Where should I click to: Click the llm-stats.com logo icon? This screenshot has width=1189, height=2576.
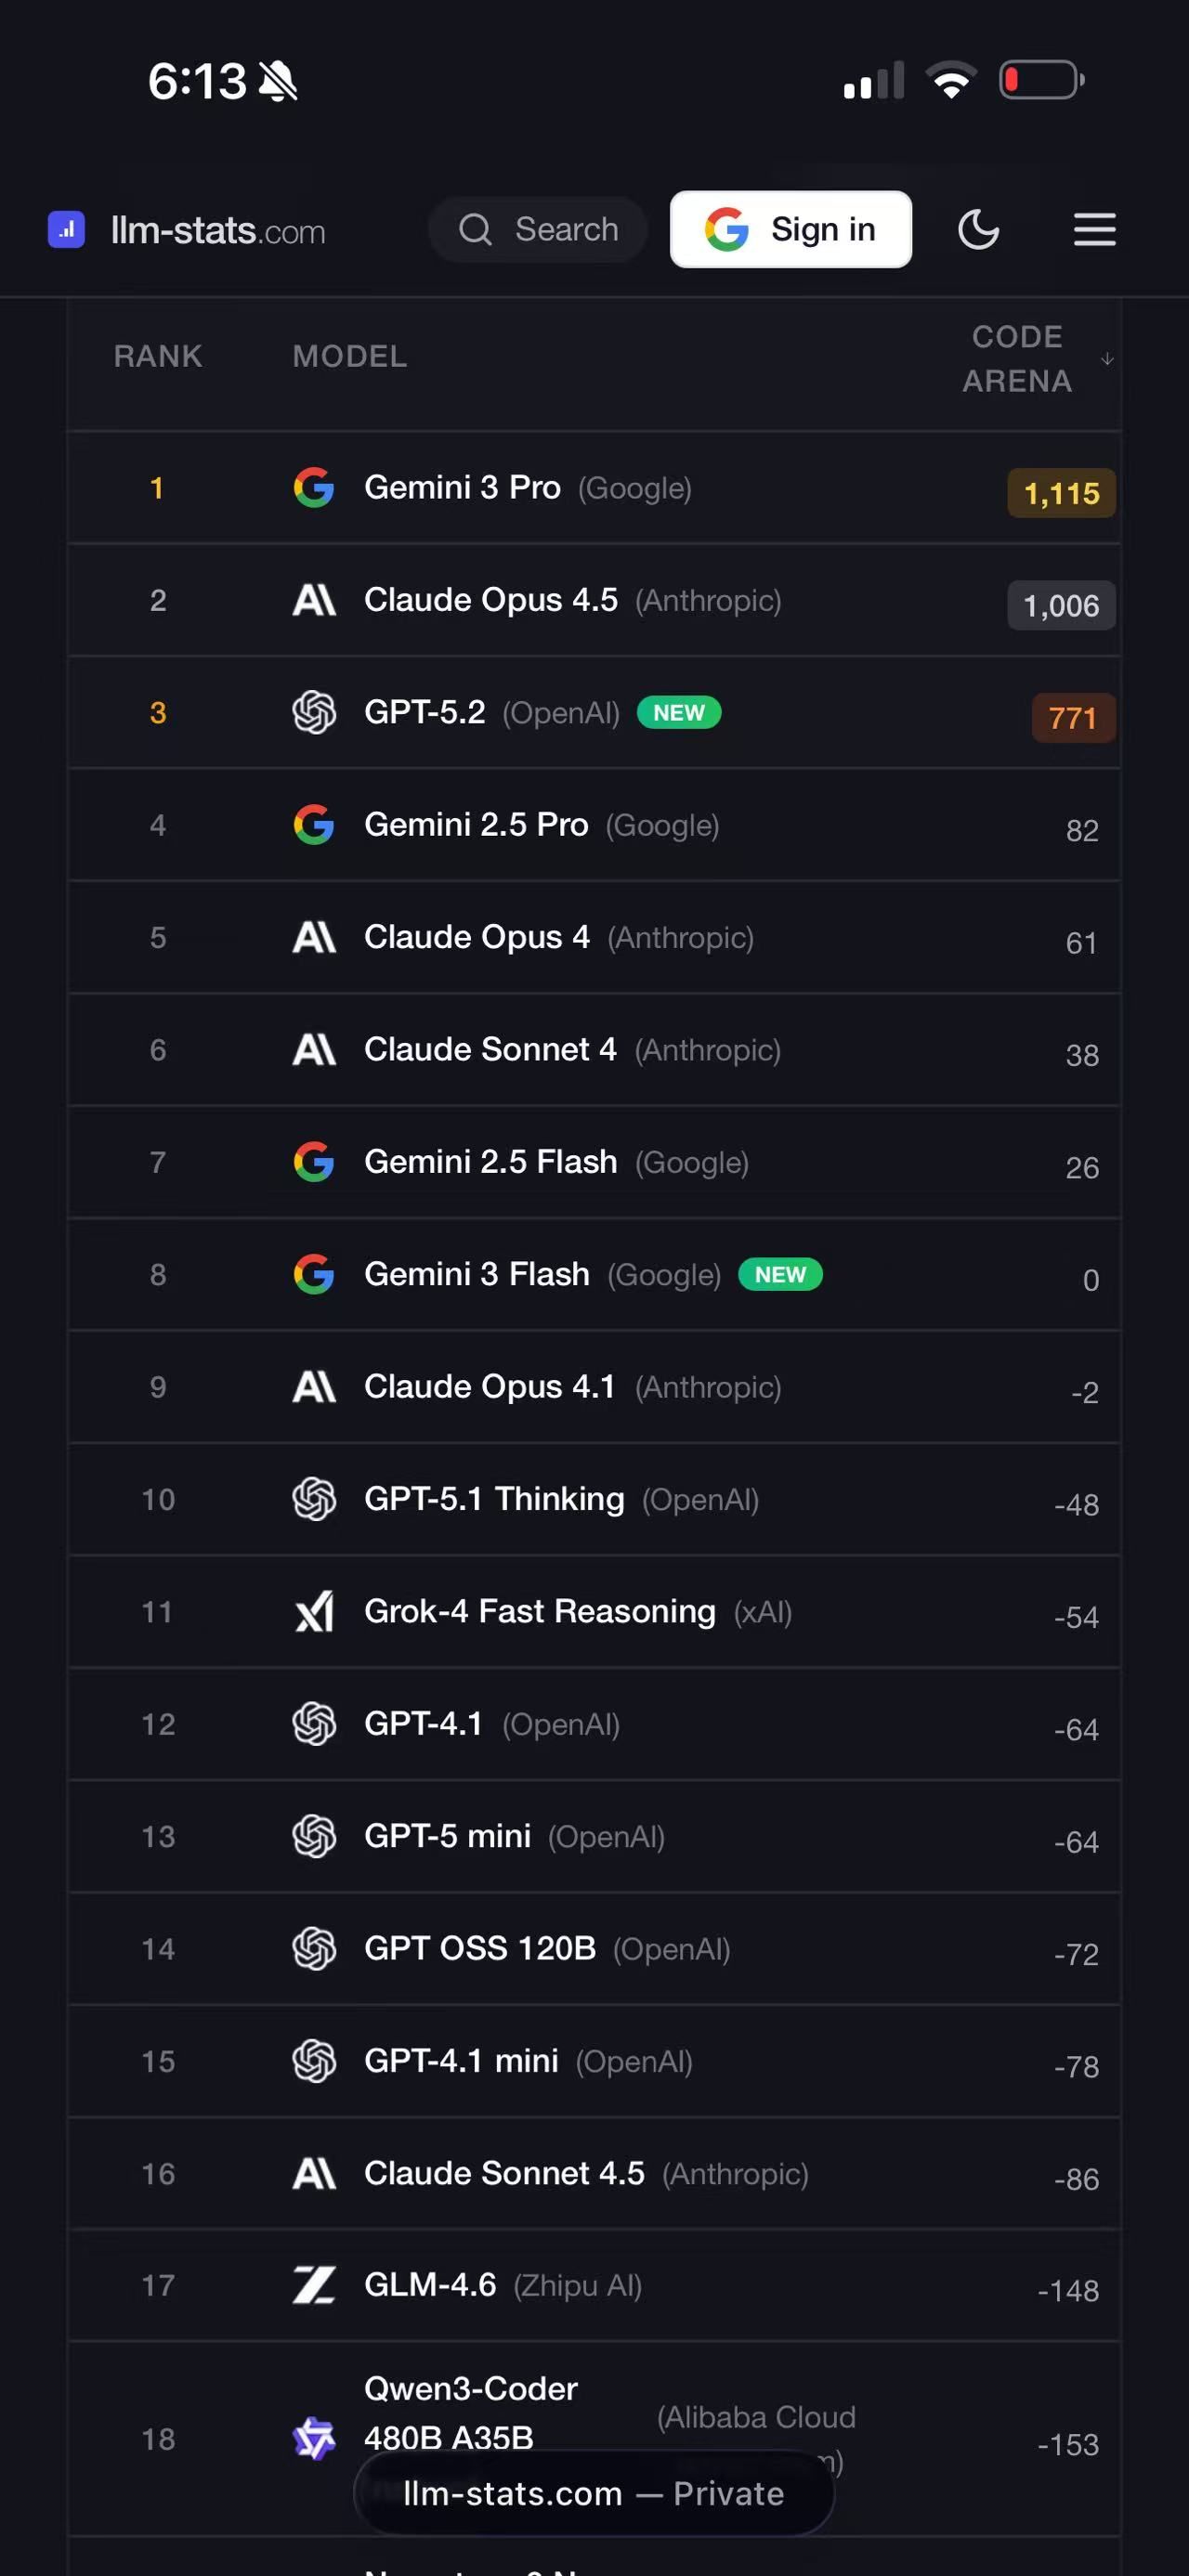click(66, 229)
